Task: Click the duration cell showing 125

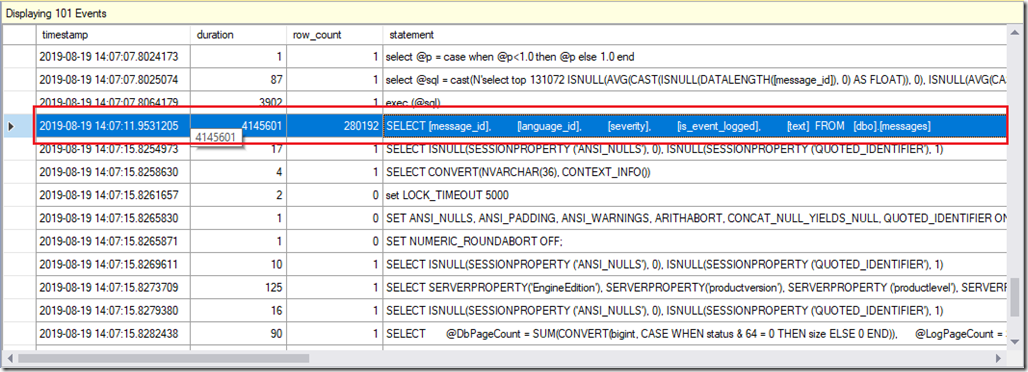Action: click(239, 287)
